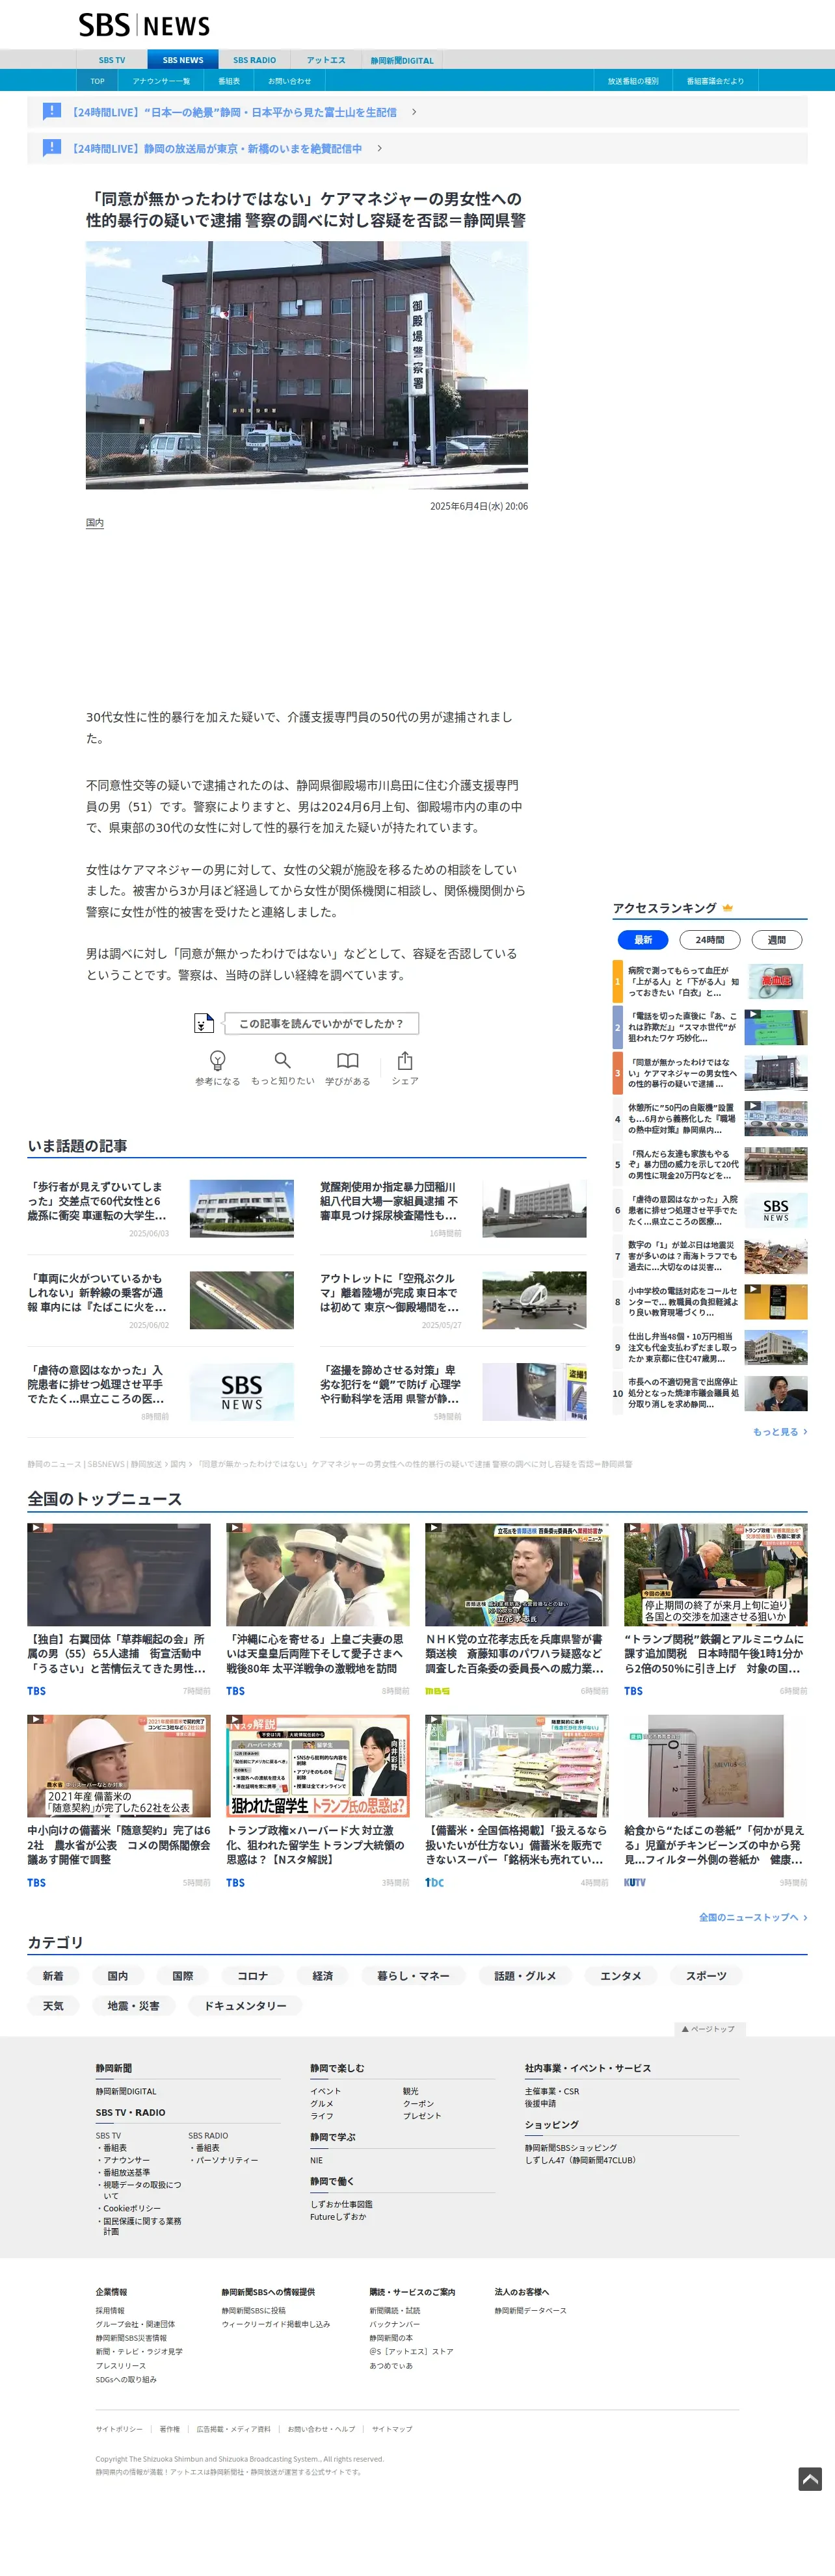Open サイトポリシー footer link

(x=119, y=2429)
